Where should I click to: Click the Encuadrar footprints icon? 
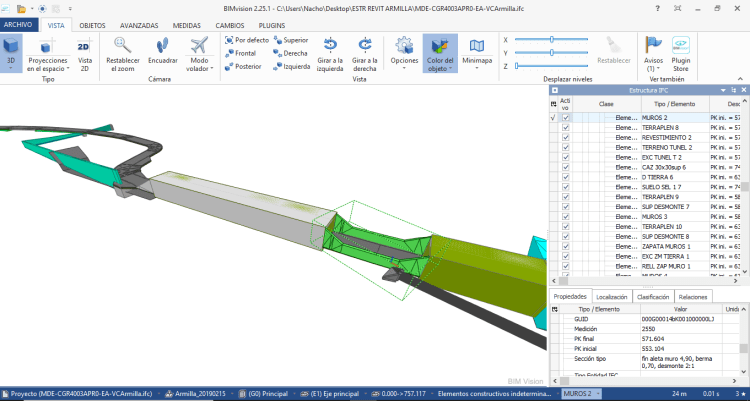tap(162, 46)
